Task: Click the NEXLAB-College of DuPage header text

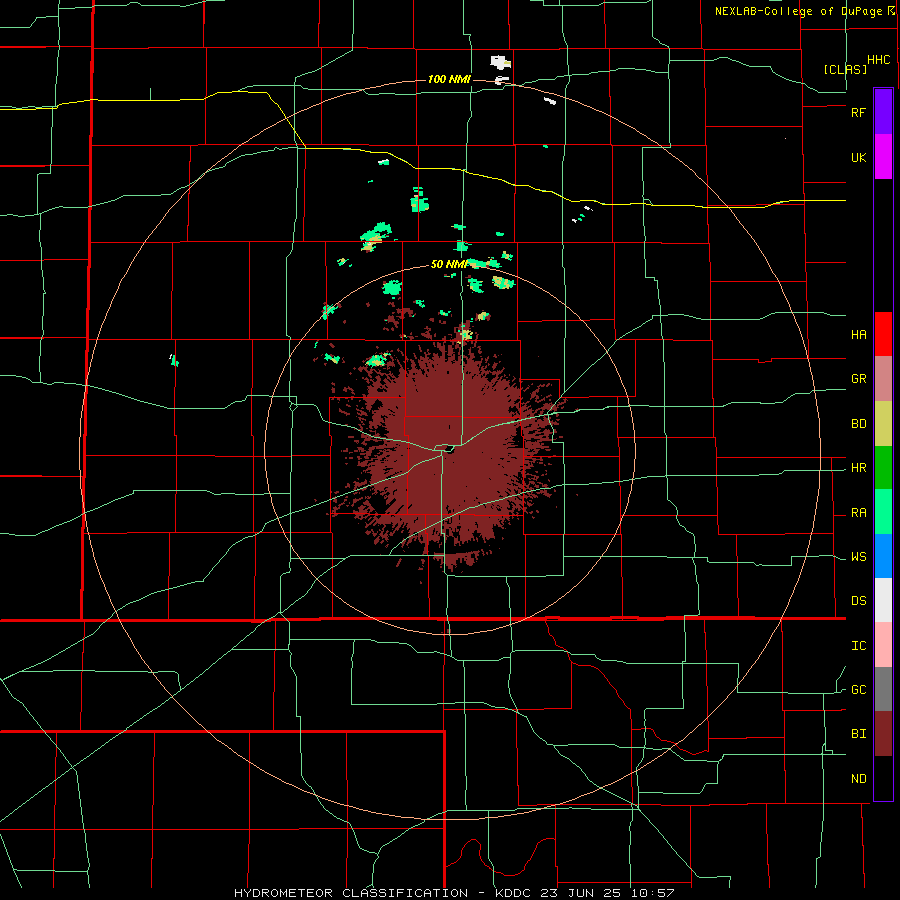Action: tap(798, 11)
